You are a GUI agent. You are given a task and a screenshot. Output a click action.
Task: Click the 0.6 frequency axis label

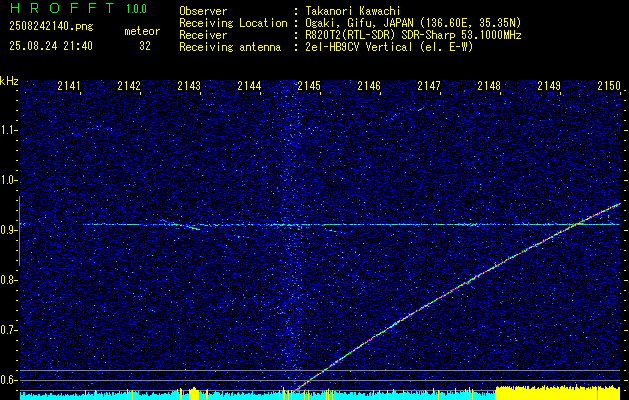click(x=7, y=380)
